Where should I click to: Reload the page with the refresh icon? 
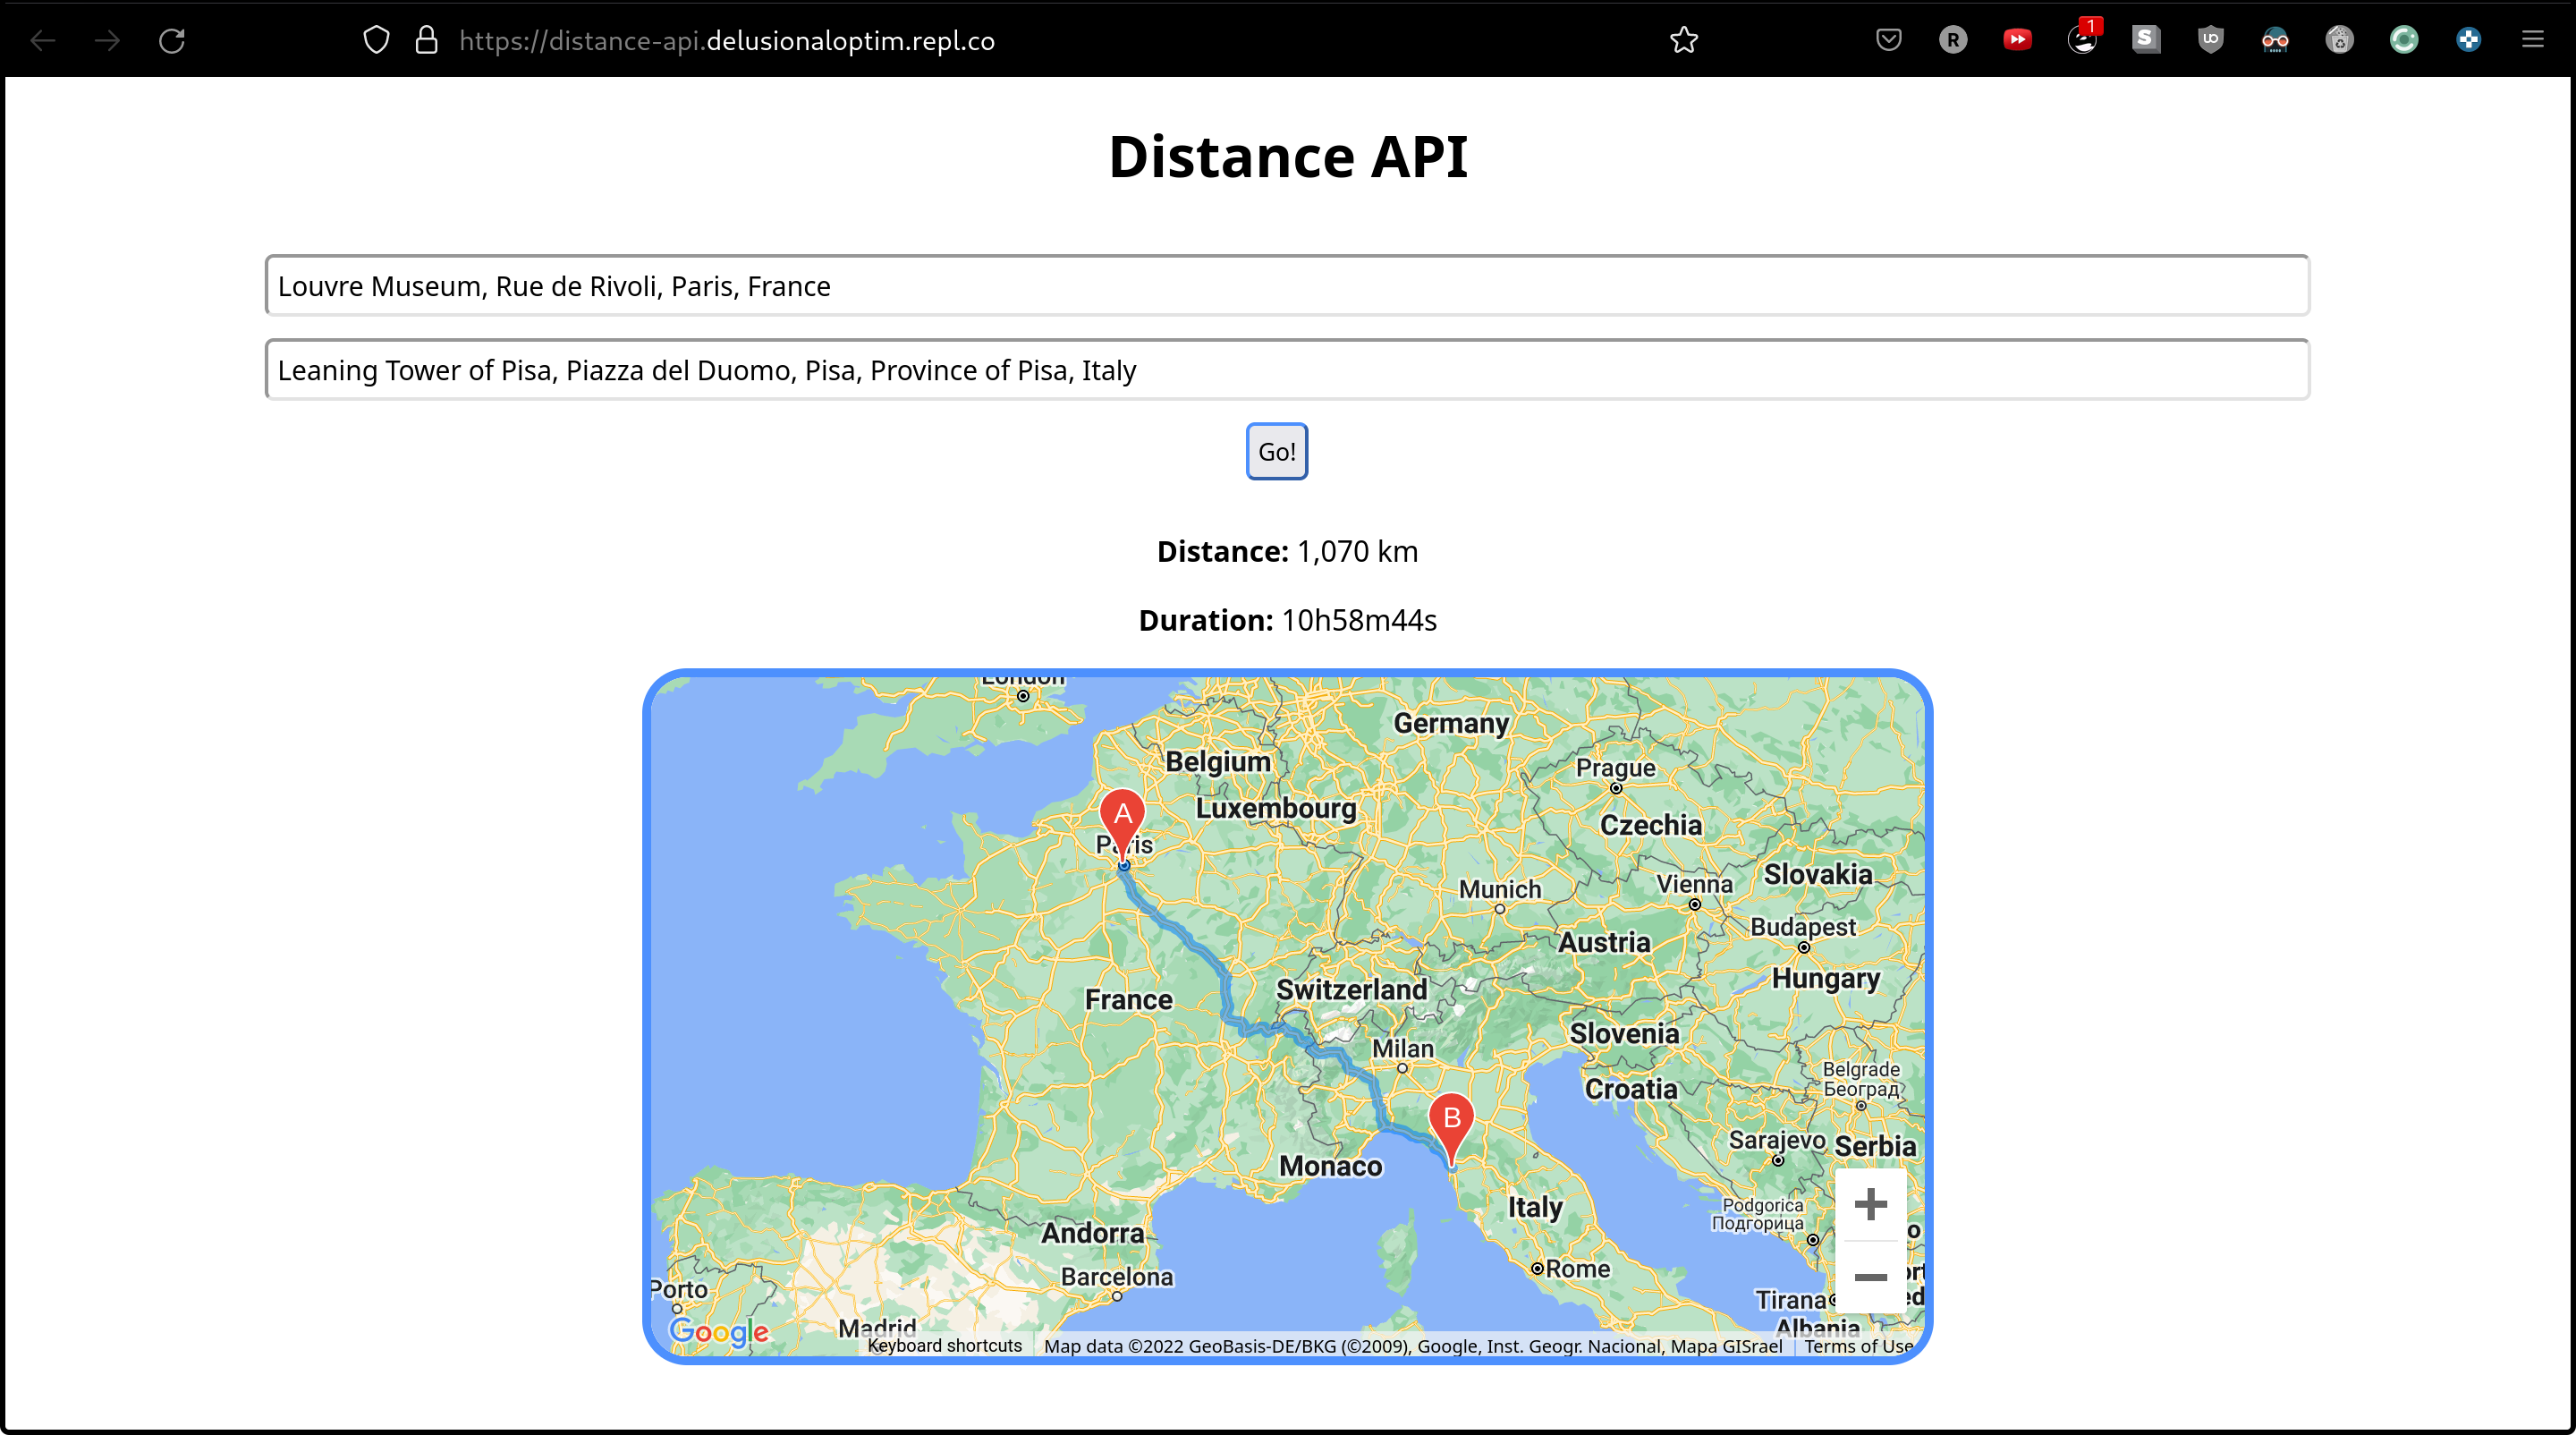[172, 40]
